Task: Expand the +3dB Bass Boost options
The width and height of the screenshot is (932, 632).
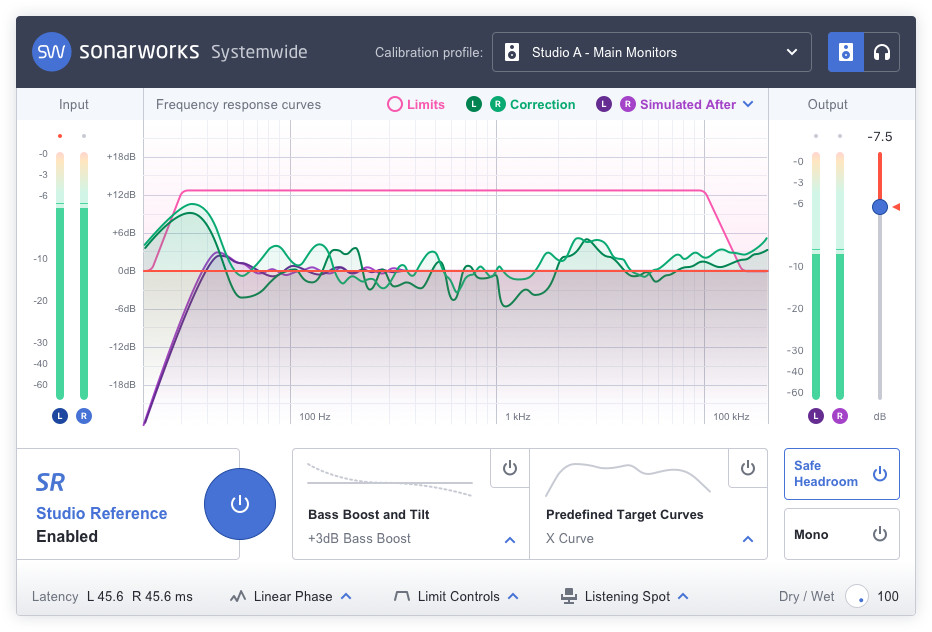Action: point(509,539)
